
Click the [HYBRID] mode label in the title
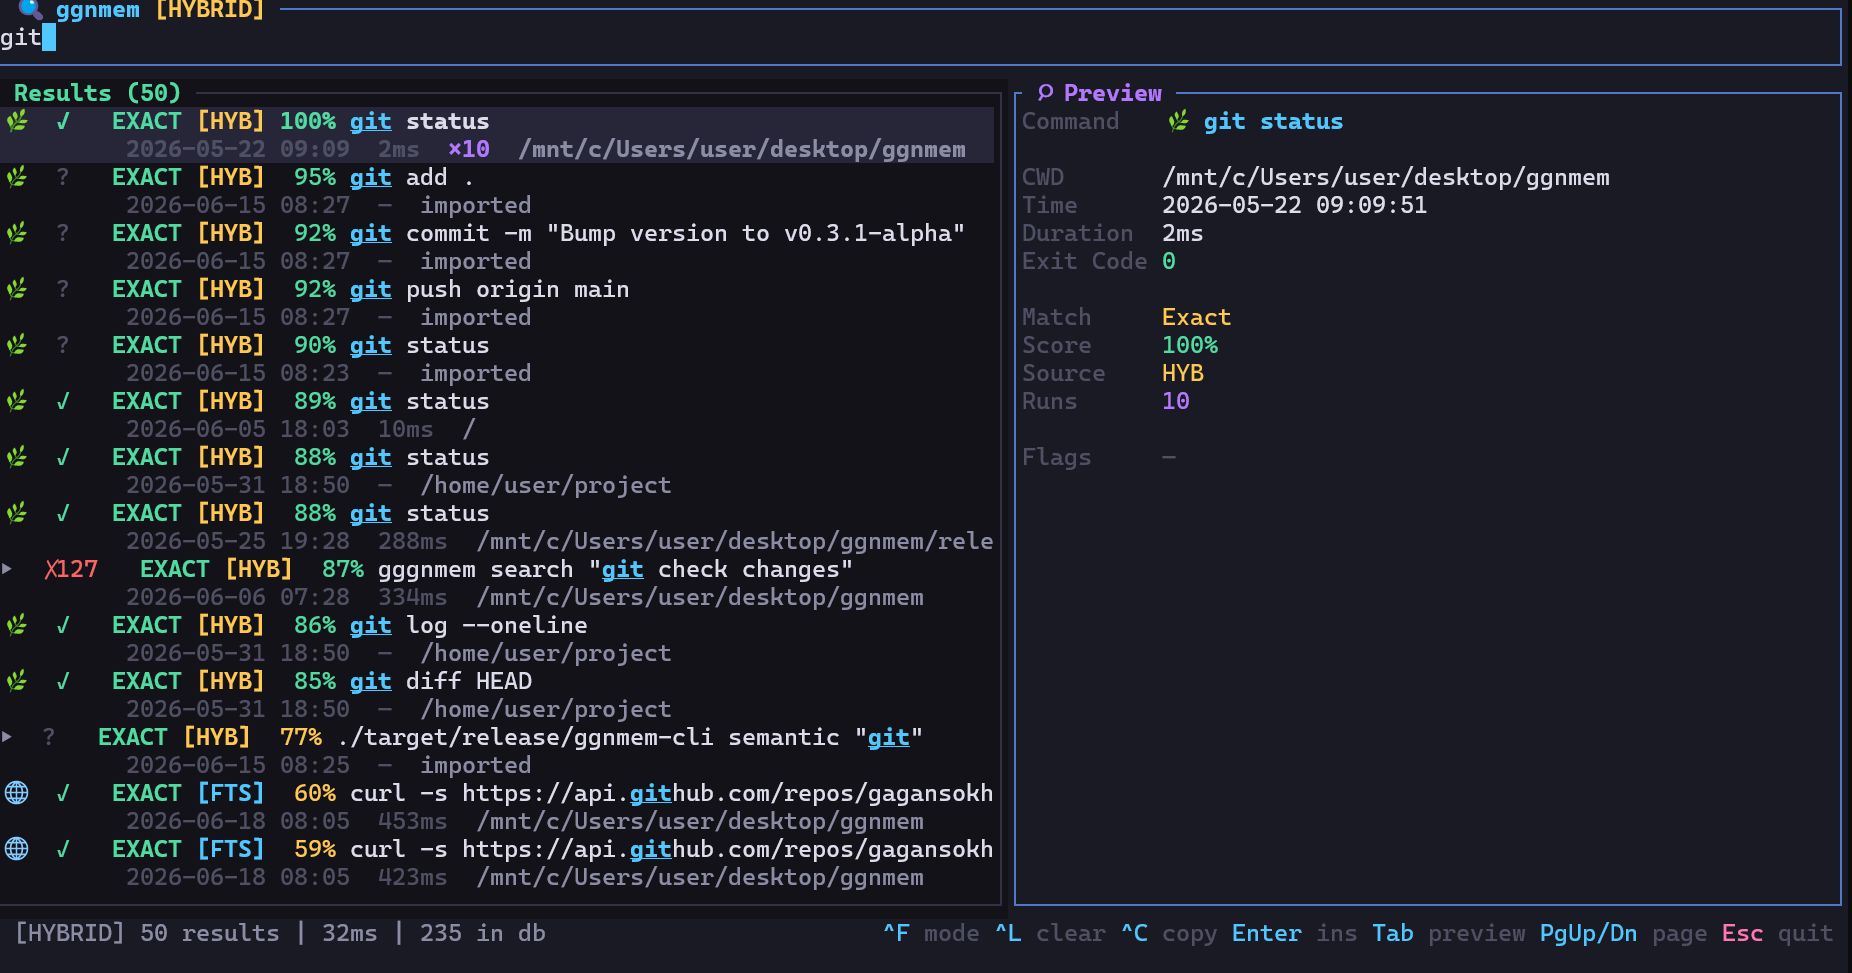pyautogui.click(x=210, y=10)
